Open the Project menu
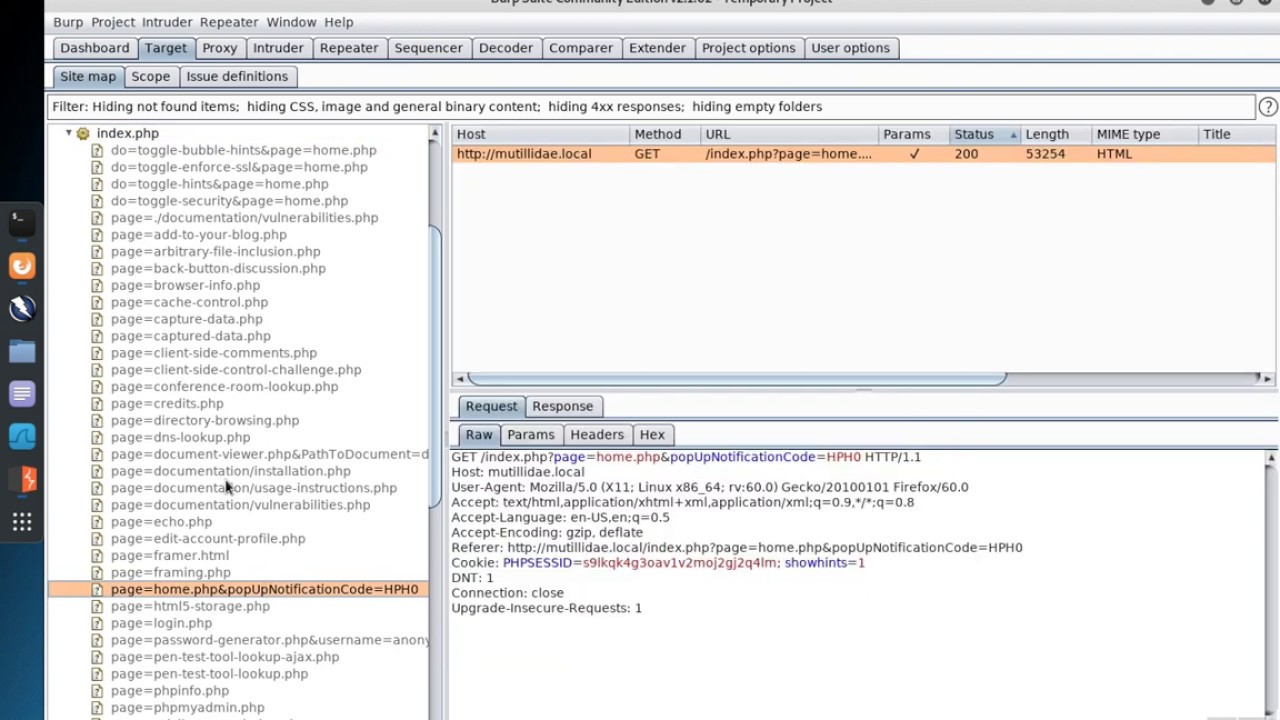1280x720 pixels. coord(113,22)
